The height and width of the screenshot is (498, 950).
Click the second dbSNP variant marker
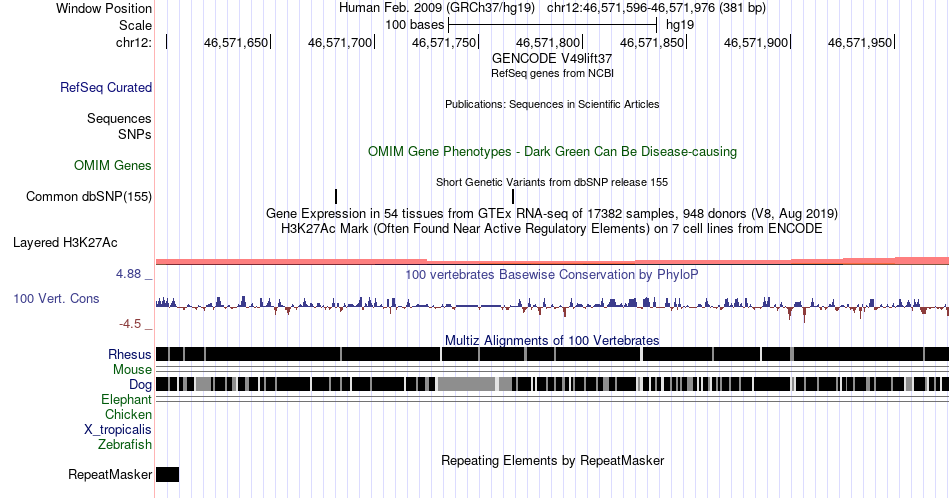513,196
